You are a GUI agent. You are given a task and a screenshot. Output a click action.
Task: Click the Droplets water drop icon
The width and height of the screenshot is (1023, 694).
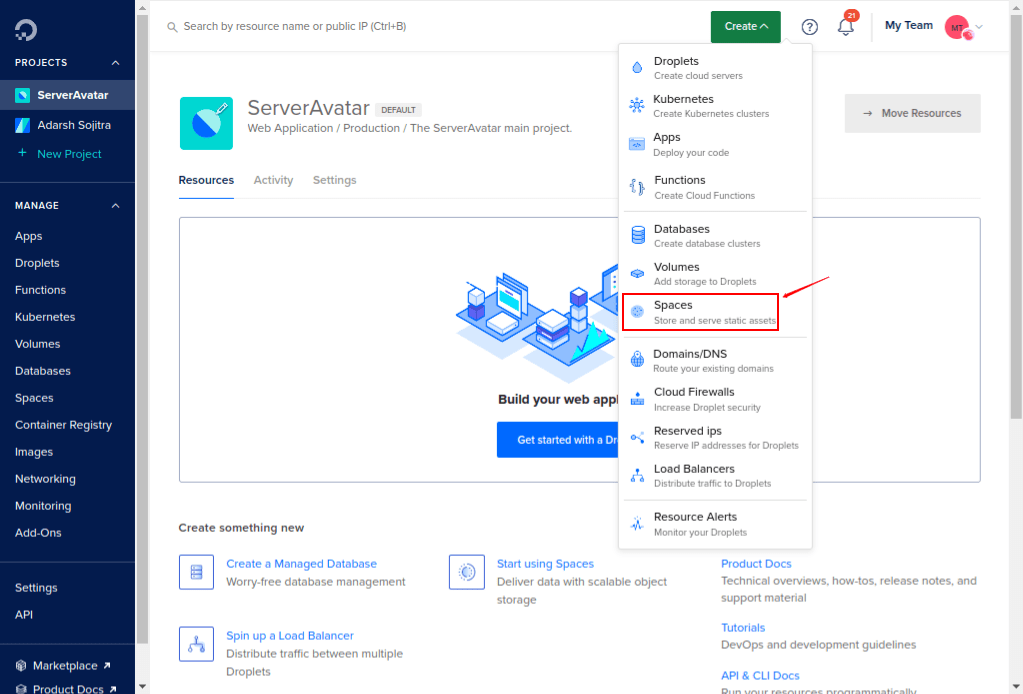(637, 68)
